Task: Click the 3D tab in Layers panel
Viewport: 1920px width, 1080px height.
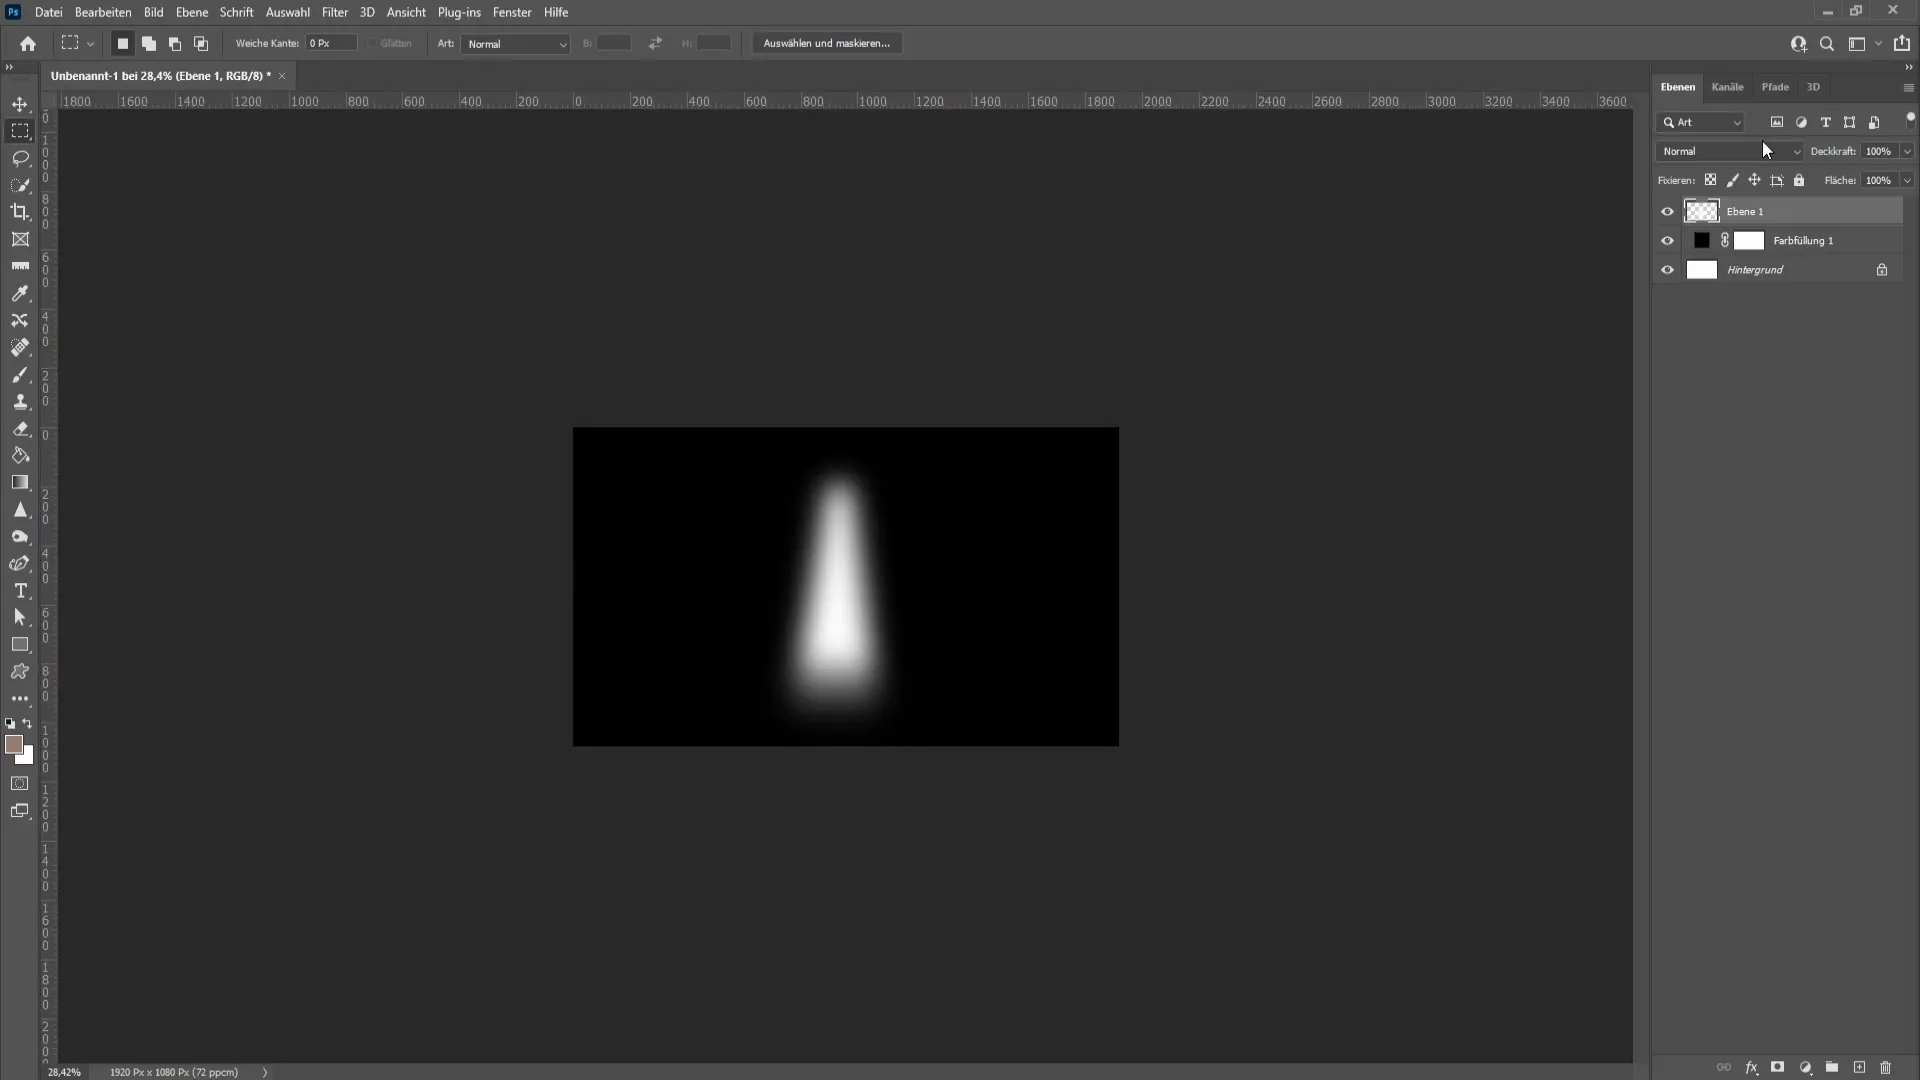Action: [x=1813, y=86]
